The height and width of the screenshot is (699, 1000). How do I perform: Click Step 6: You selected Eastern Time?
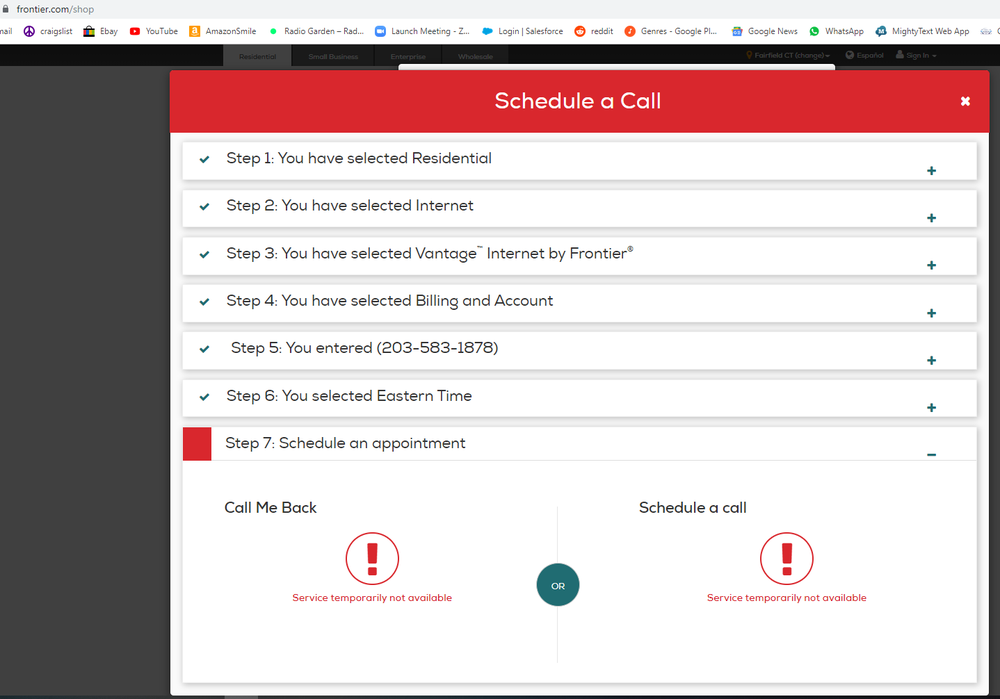click(349, 395)
